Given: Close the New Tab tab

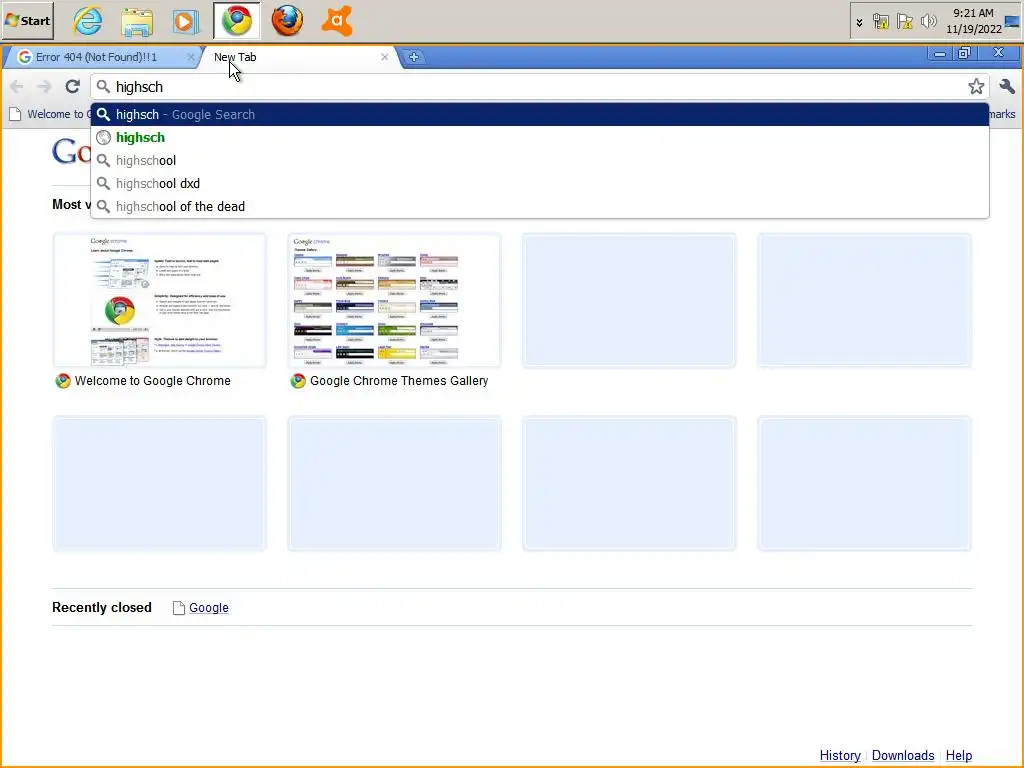Looking at the screenshot, I should pyautogui.click(x=385, y=57).
